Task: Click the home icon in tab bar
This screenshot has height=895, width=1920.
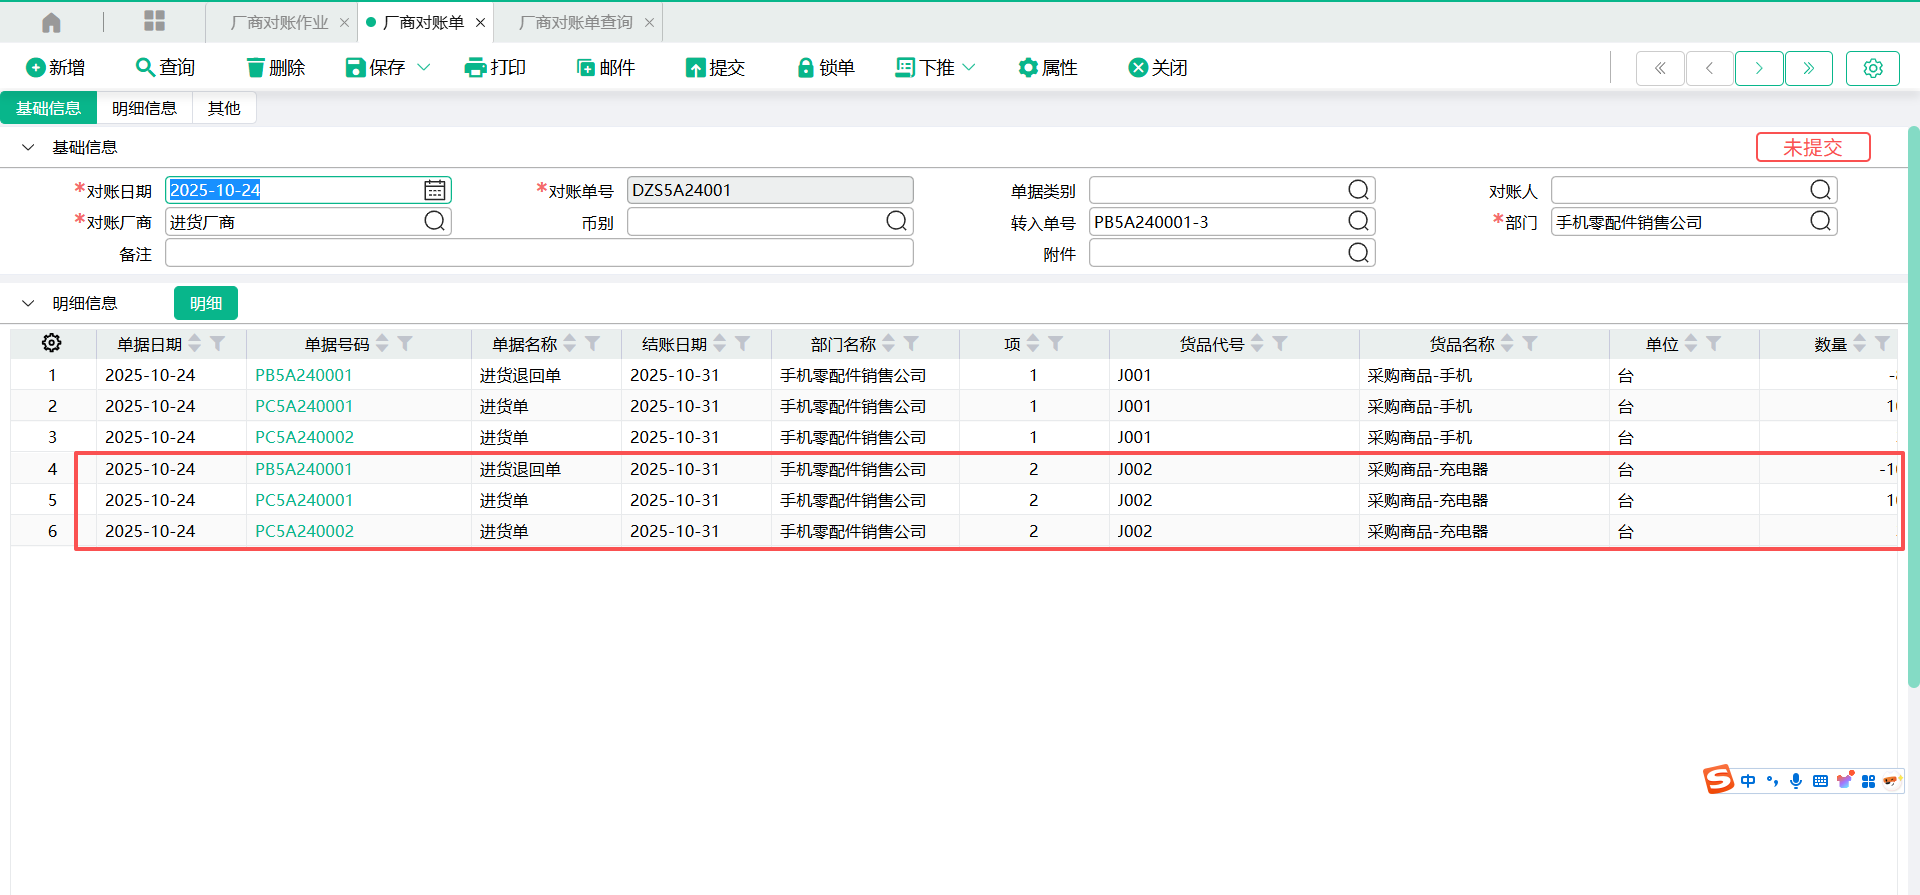Action: click(x=52, y=22)
